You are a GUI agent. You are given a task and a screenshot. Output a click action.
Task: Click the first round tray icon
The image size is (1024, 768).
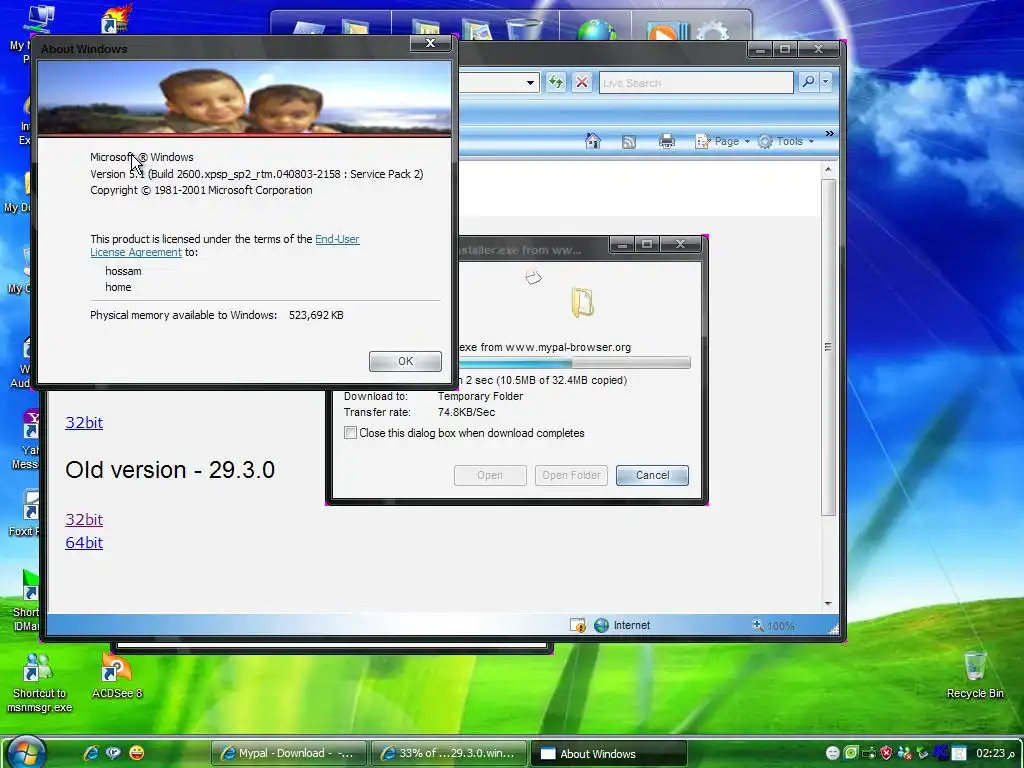click(833, 753)
